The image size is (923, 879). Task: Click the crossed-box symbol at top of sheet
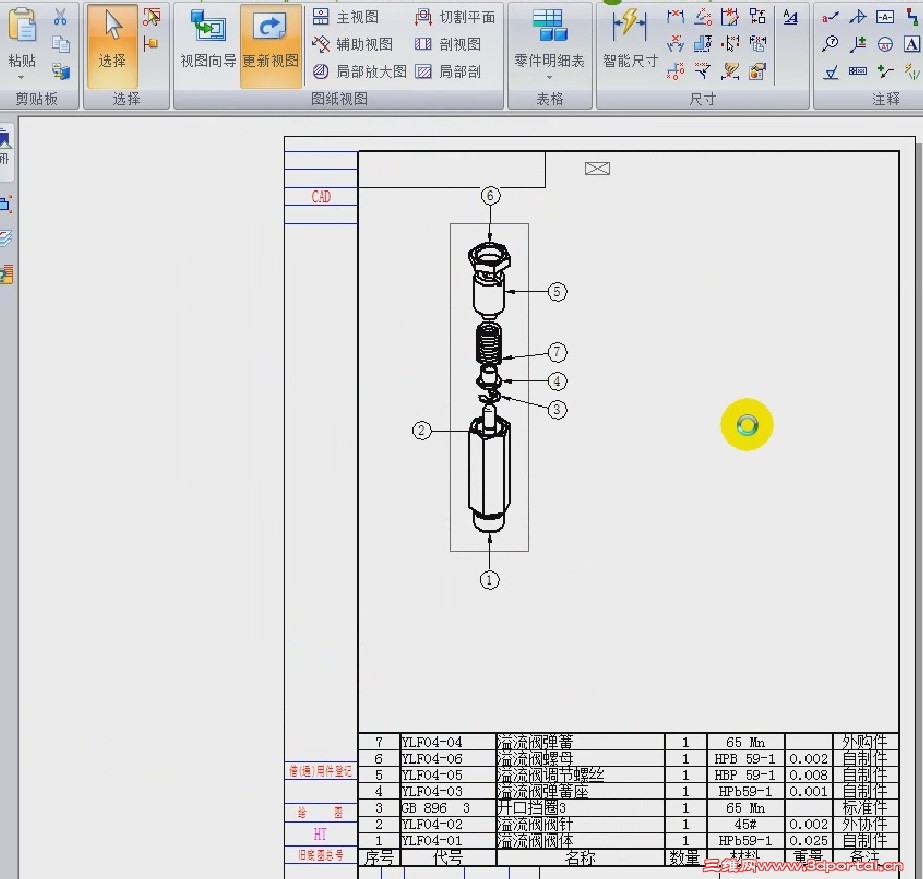(x=597, y=168)
